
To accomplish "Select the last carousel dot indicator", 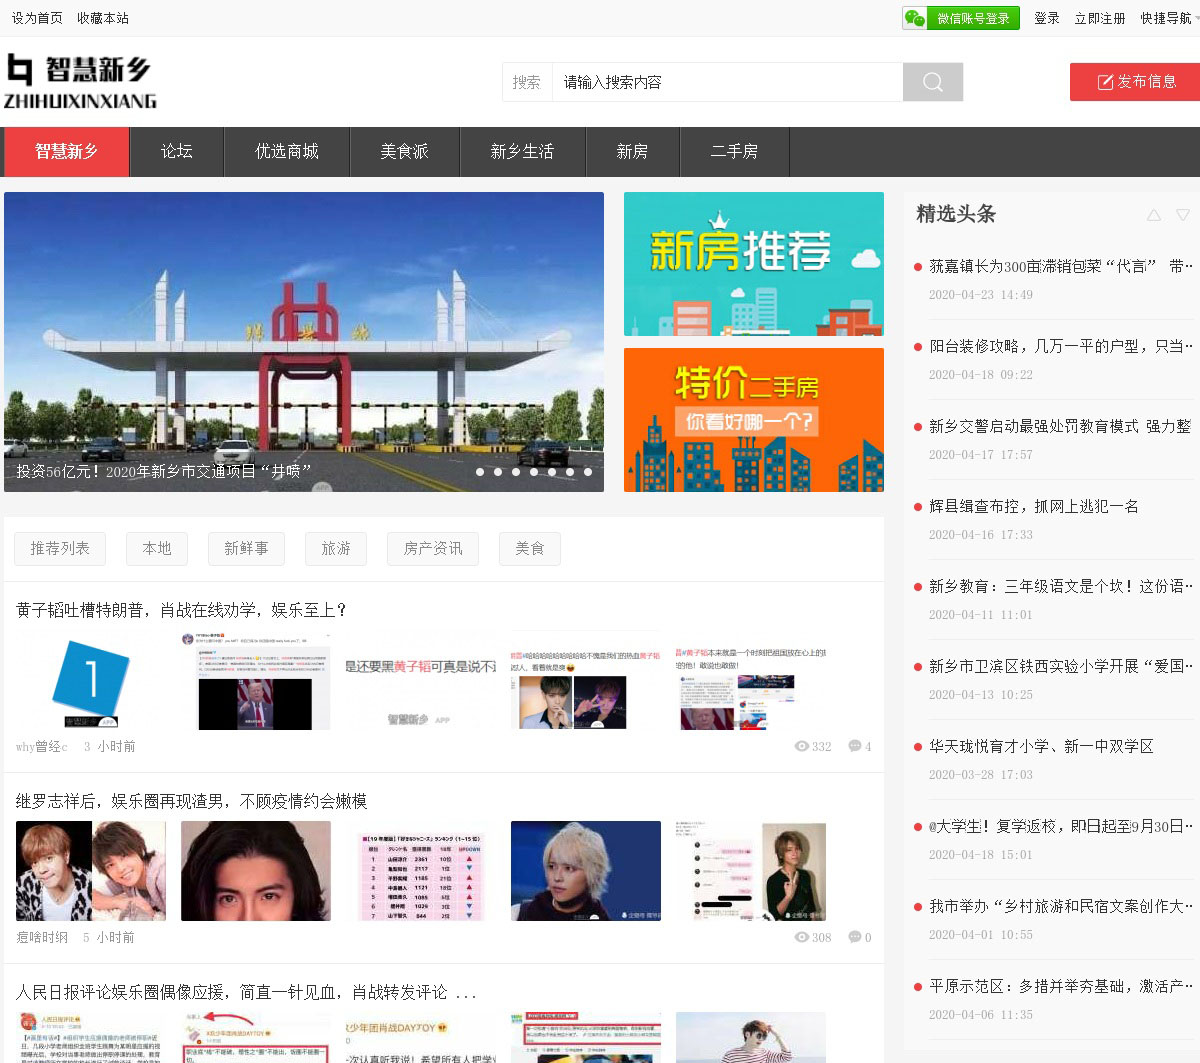I will (588, 472).
